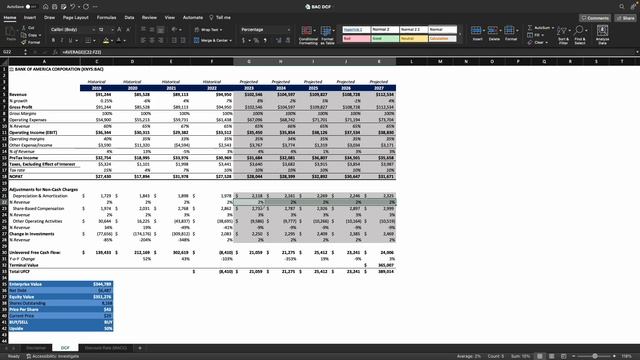
Task: Align text right in cell
Action: coord(161,40)
